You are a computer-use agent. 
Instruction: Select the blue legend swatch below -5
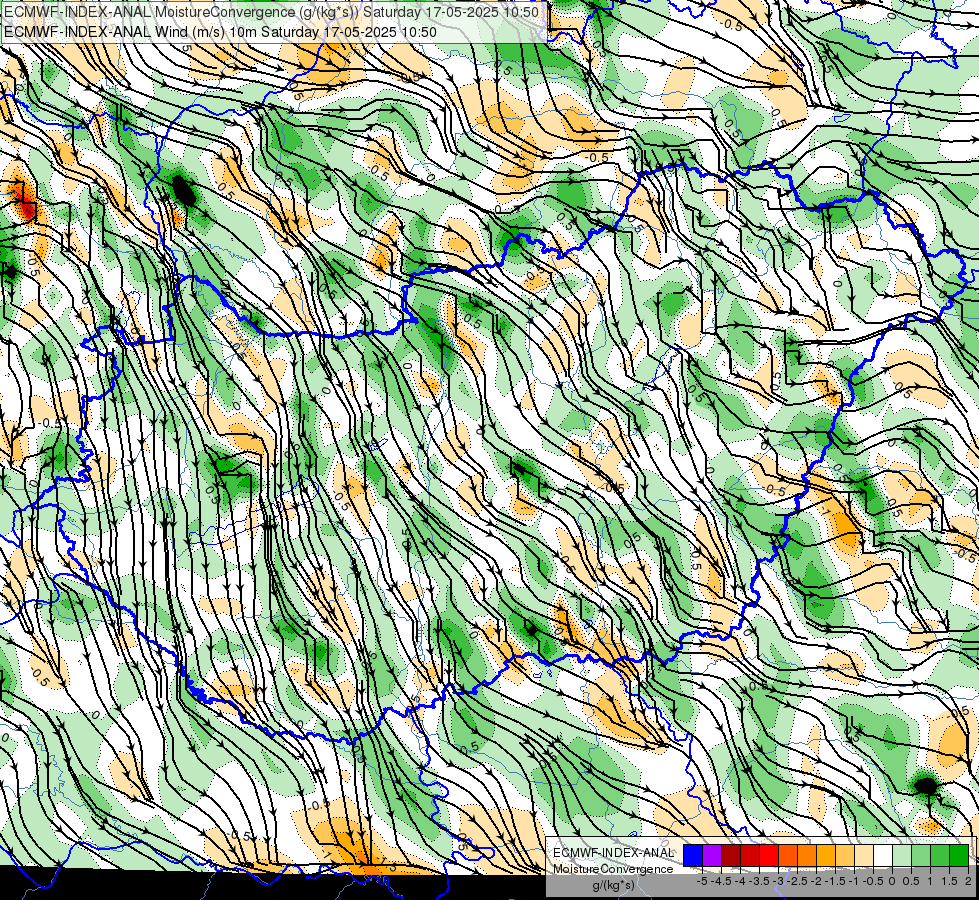693,855
